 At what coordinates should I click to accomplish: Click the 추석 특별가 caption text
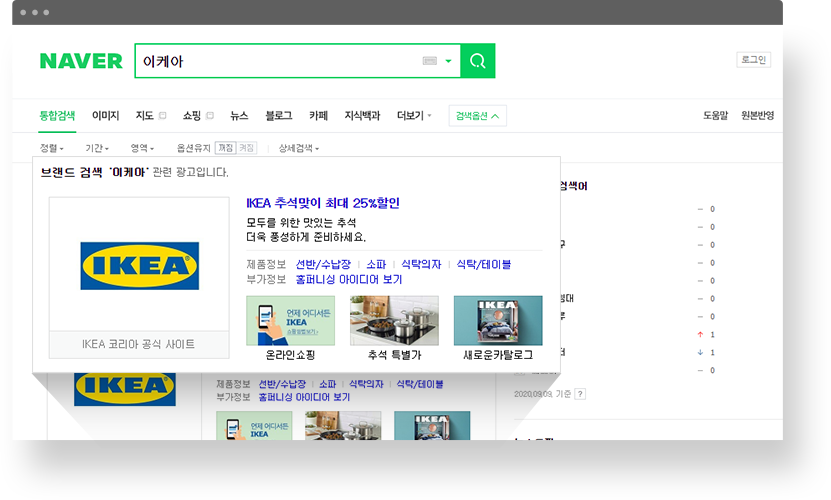pos(394,355)
